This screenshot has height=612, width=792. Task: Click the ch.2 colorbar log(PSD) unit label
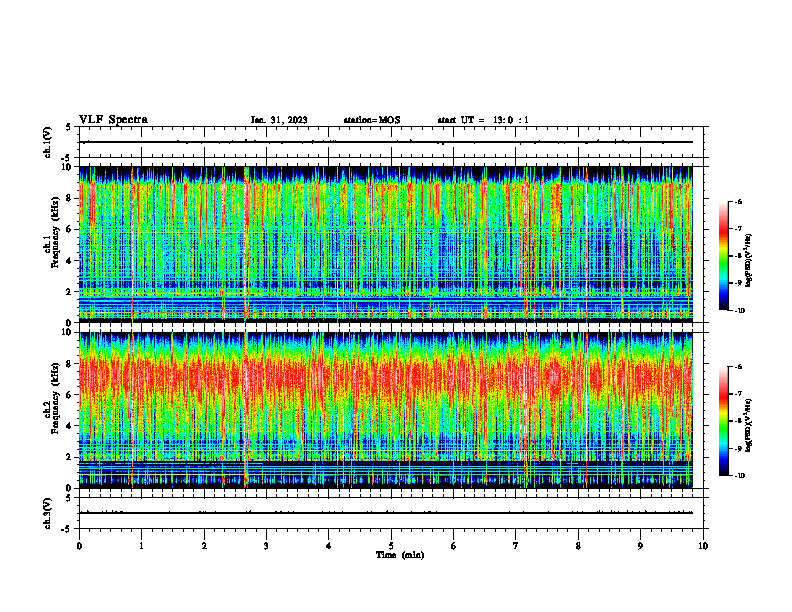749,425
